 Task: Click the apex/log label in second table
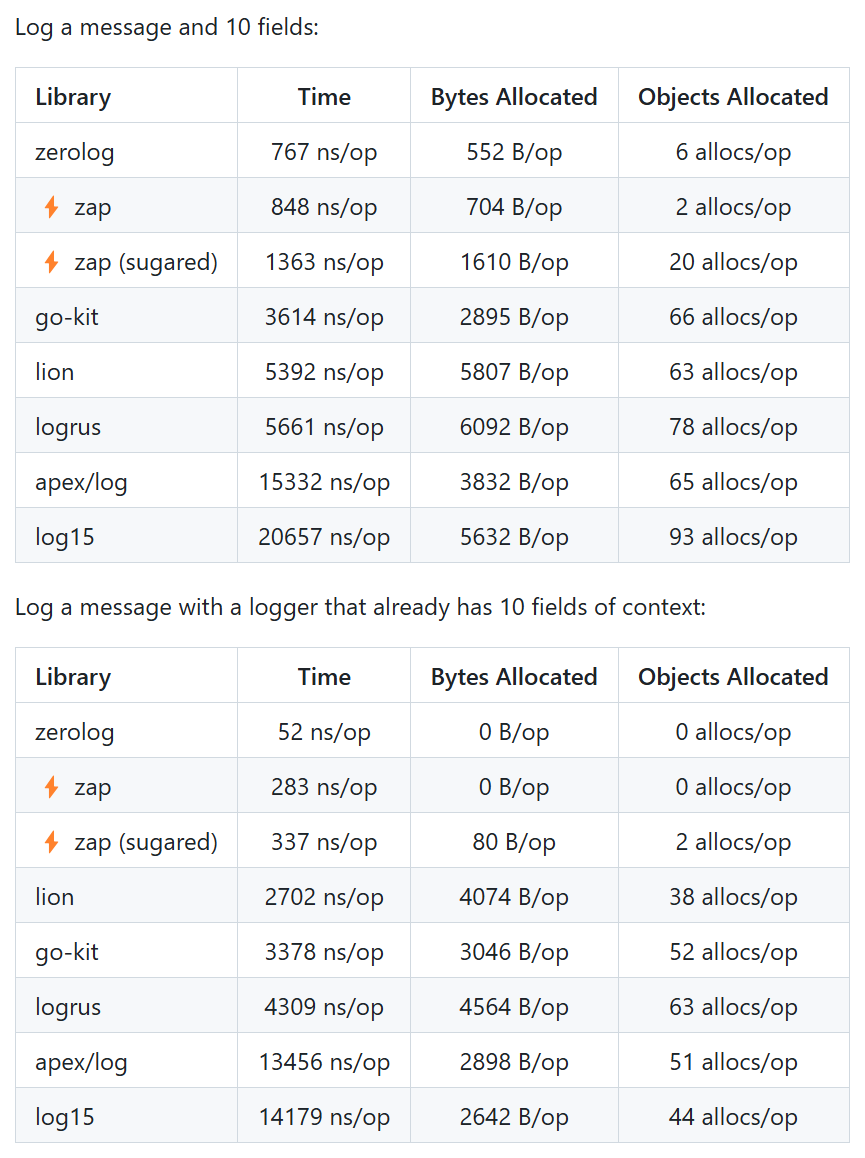point(81,1062)
